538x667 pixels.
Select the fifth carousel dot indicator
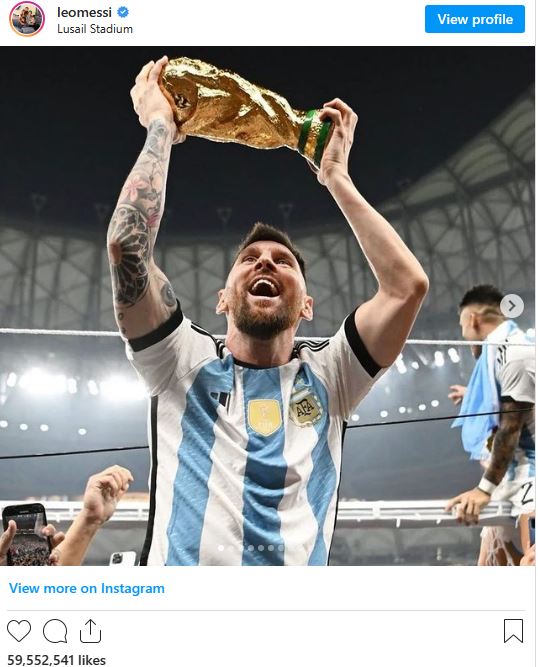point(261,548)
